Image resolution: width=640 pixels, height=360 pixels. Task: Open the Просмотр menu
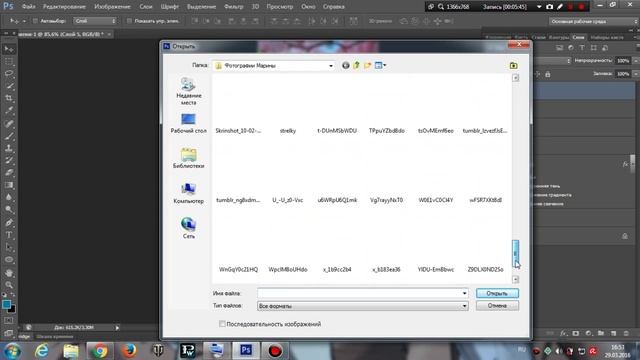click(x=280, y=7)
